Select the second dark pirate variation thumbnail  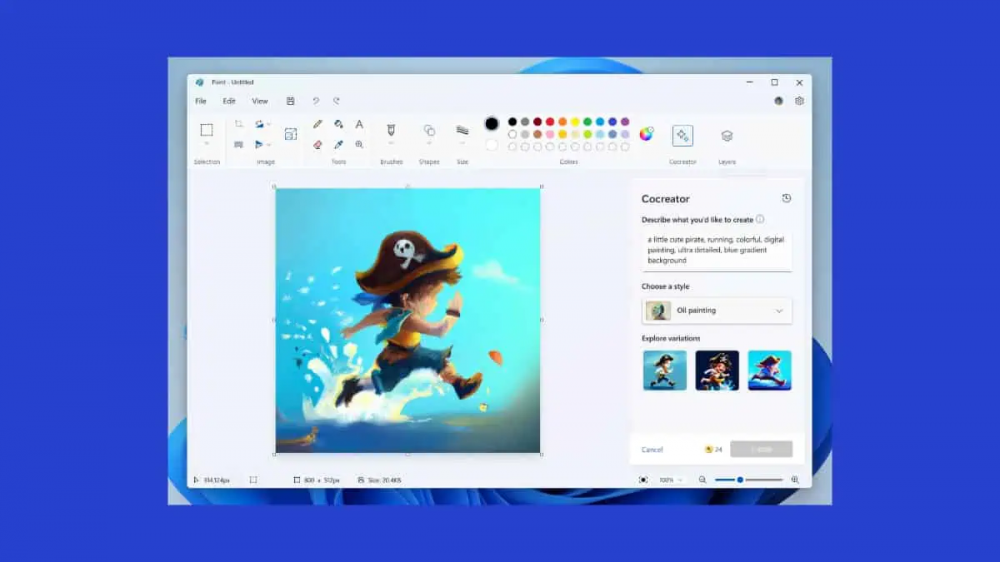[717, 370]
